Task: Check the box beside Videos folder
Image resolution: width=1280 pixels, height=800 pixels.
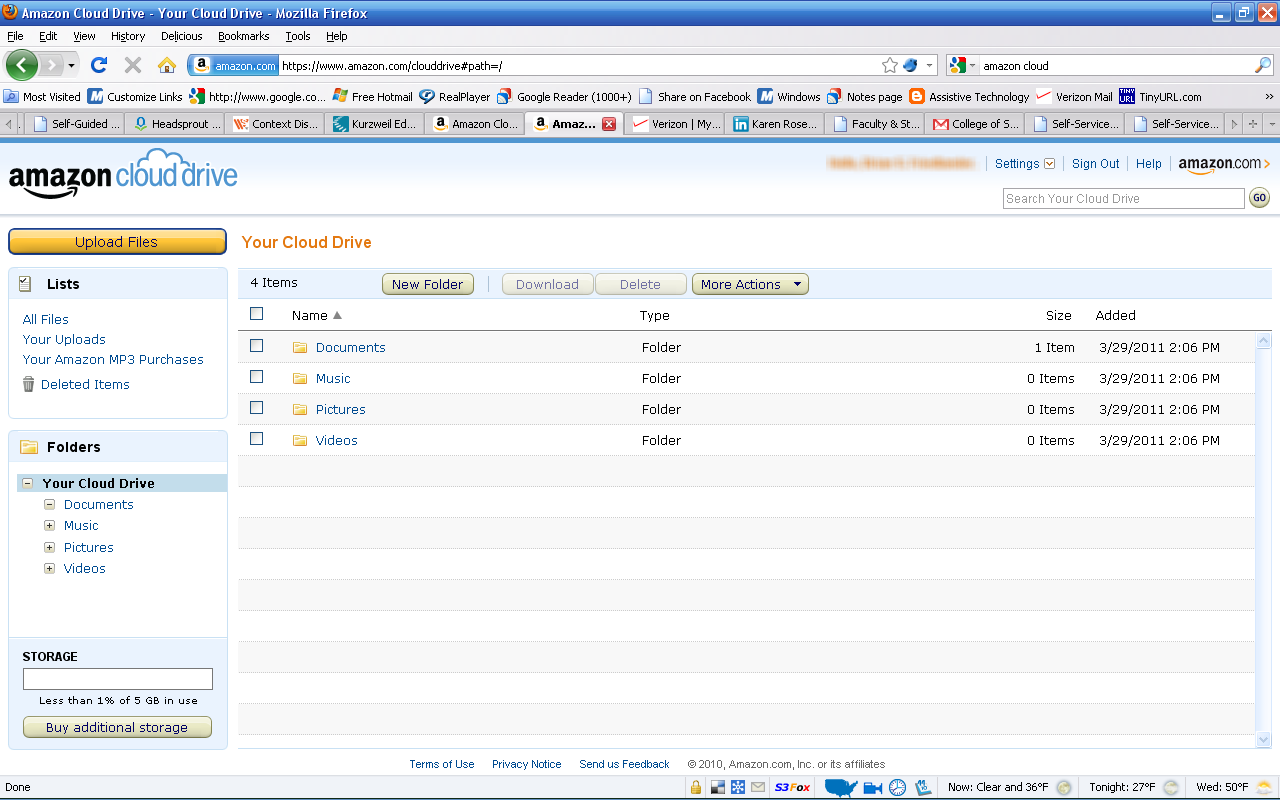Action: 256,437
